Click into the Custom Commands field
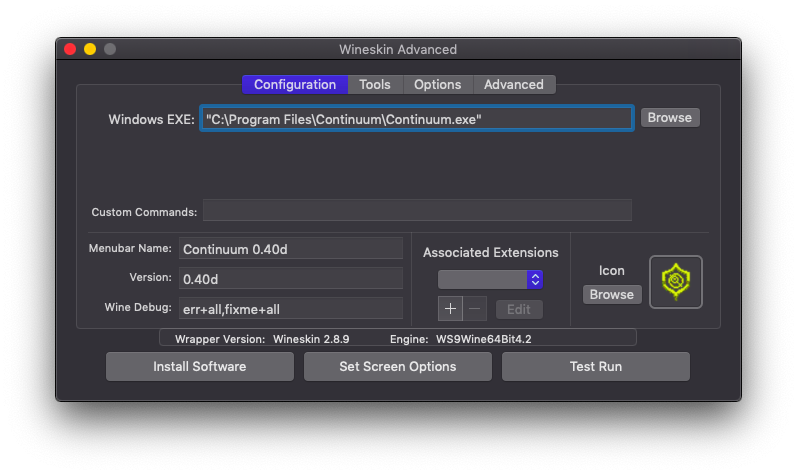 coord(417,211)
